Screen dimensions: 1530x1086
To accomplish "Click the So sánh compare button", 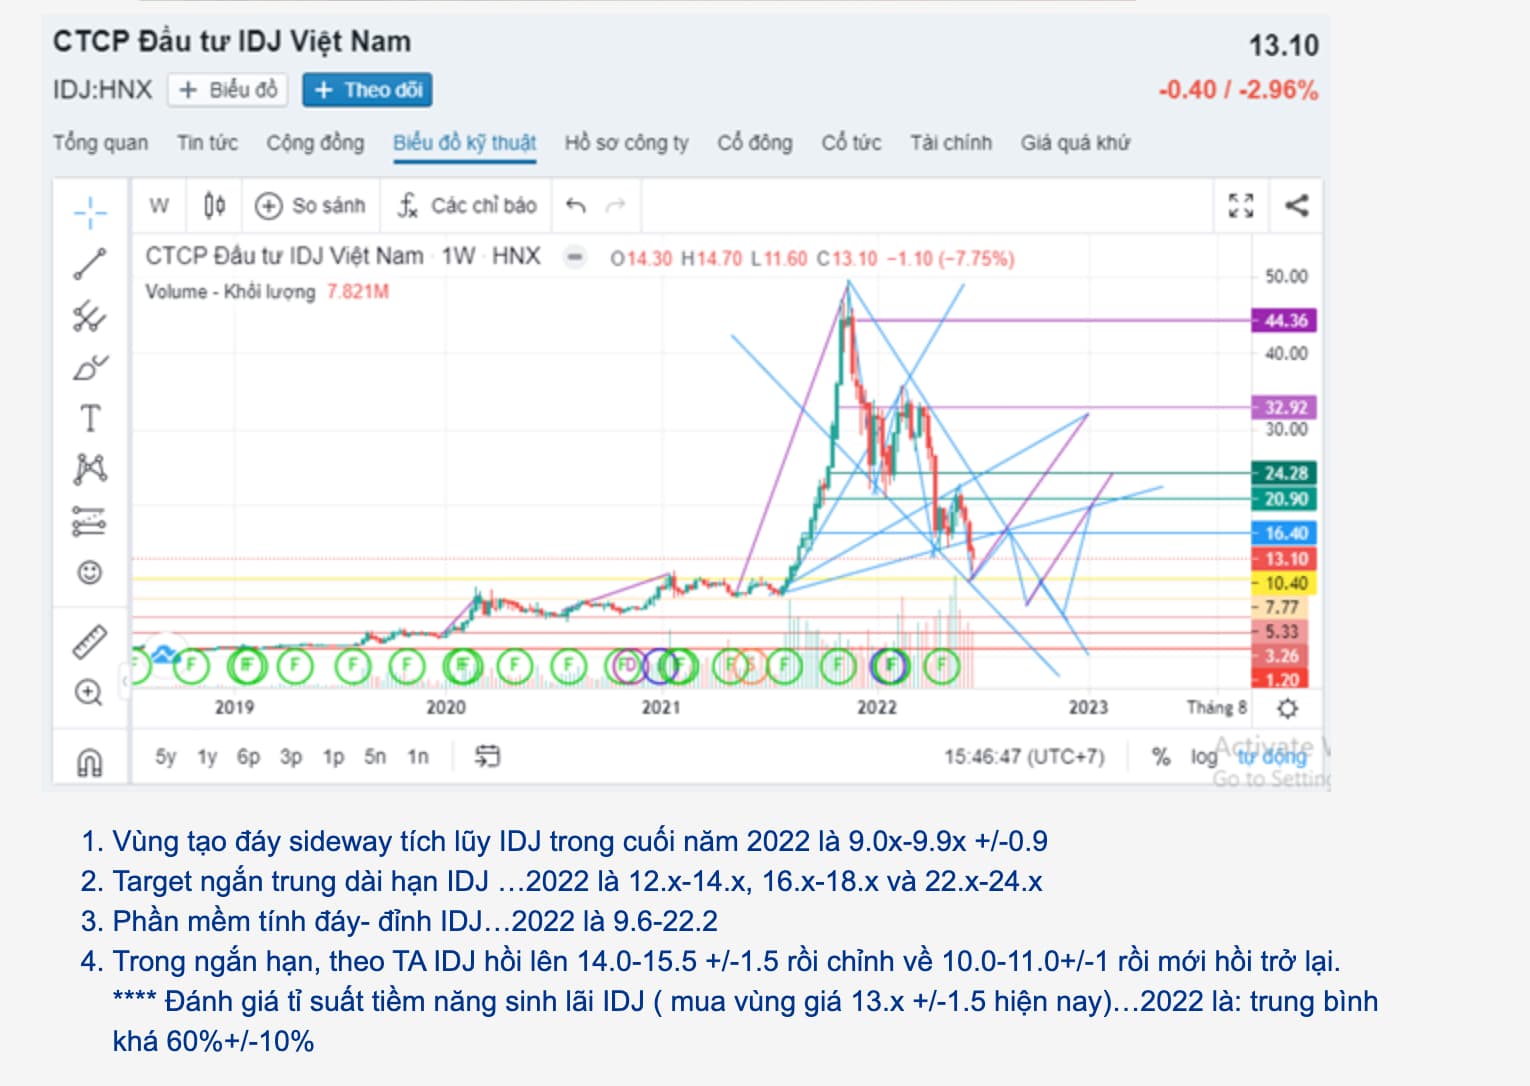I will 311,206.
